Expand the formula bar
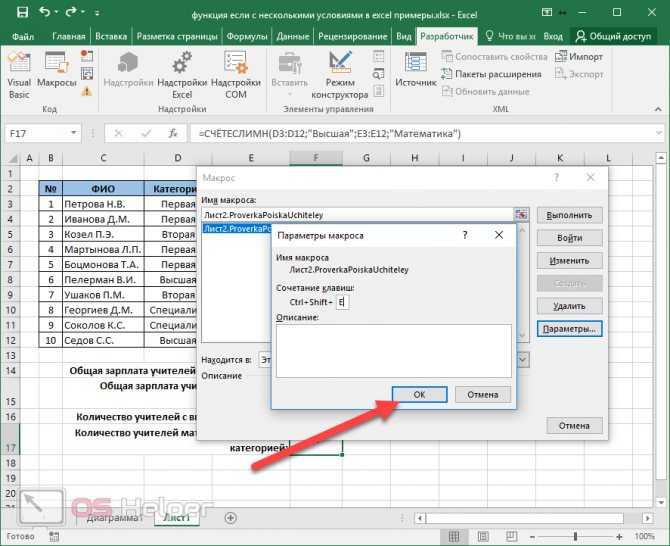Image resolution: width=670 pixels, height=546 pixels. click(x=658, y=133)
